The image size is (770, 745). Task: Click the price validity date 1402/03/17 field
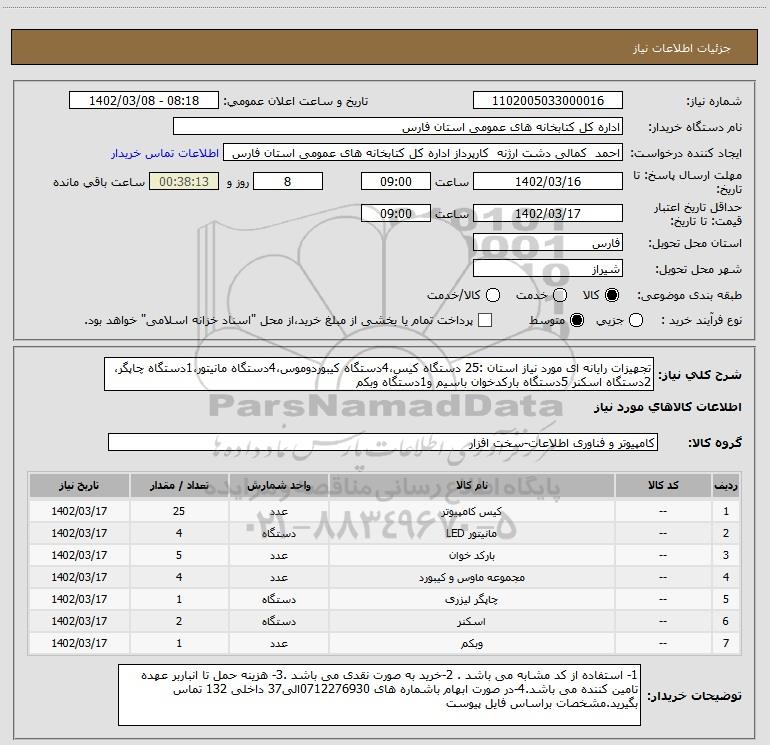point(548,213)
